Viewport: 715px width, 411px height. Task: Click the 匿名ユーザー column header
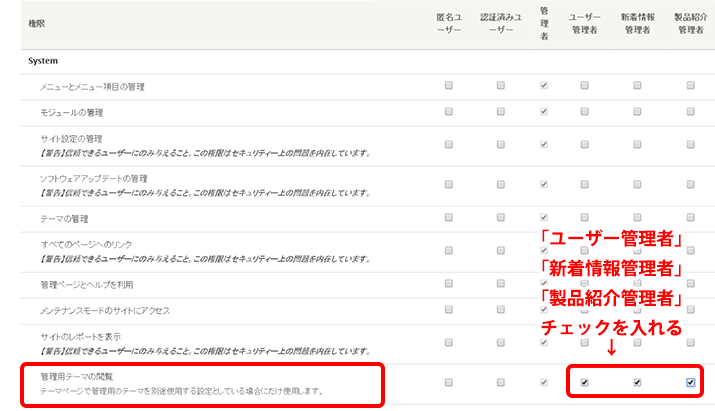tap(449, 23)
